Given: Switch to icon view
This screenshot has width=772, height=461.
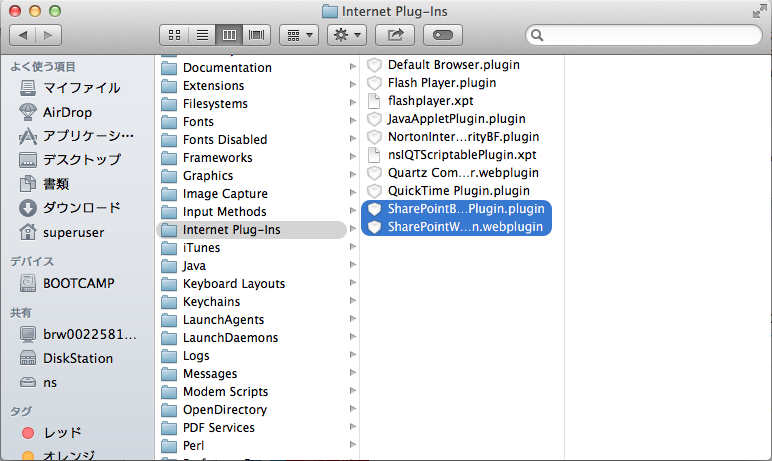Looking at the screenshot, I should click(x=174, y=35).
